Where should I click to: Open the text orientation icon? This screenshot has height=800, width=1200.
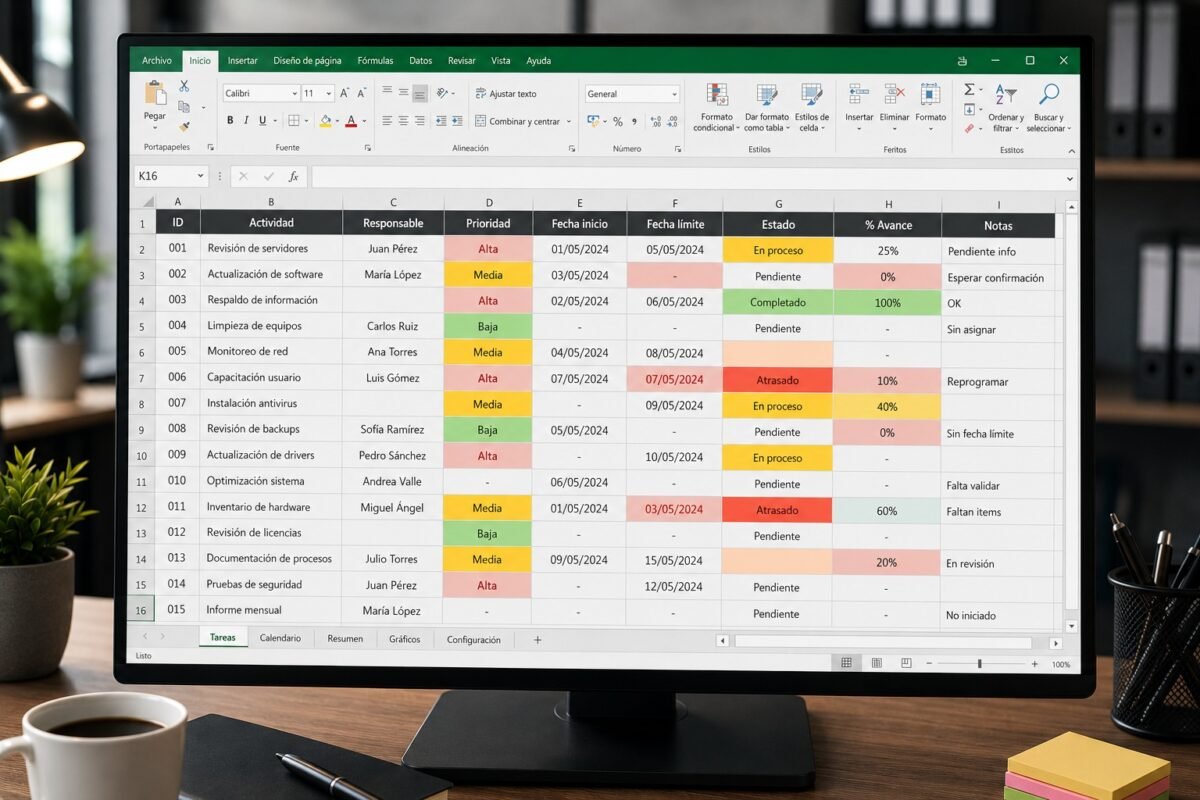click(442, 93)
